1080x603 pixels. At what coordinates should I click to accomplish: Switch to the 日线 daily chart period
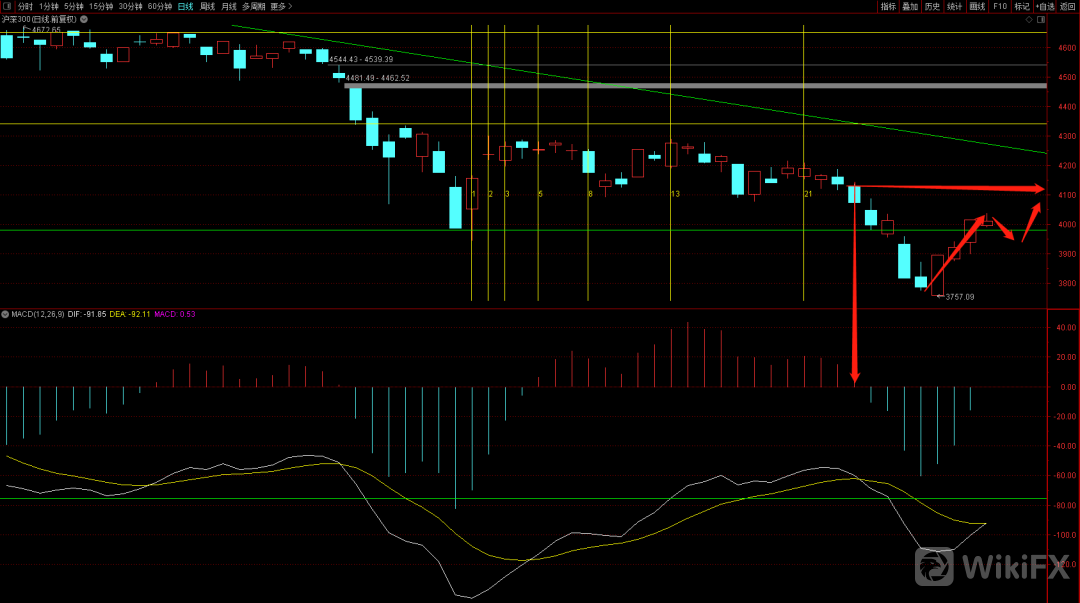185,6
